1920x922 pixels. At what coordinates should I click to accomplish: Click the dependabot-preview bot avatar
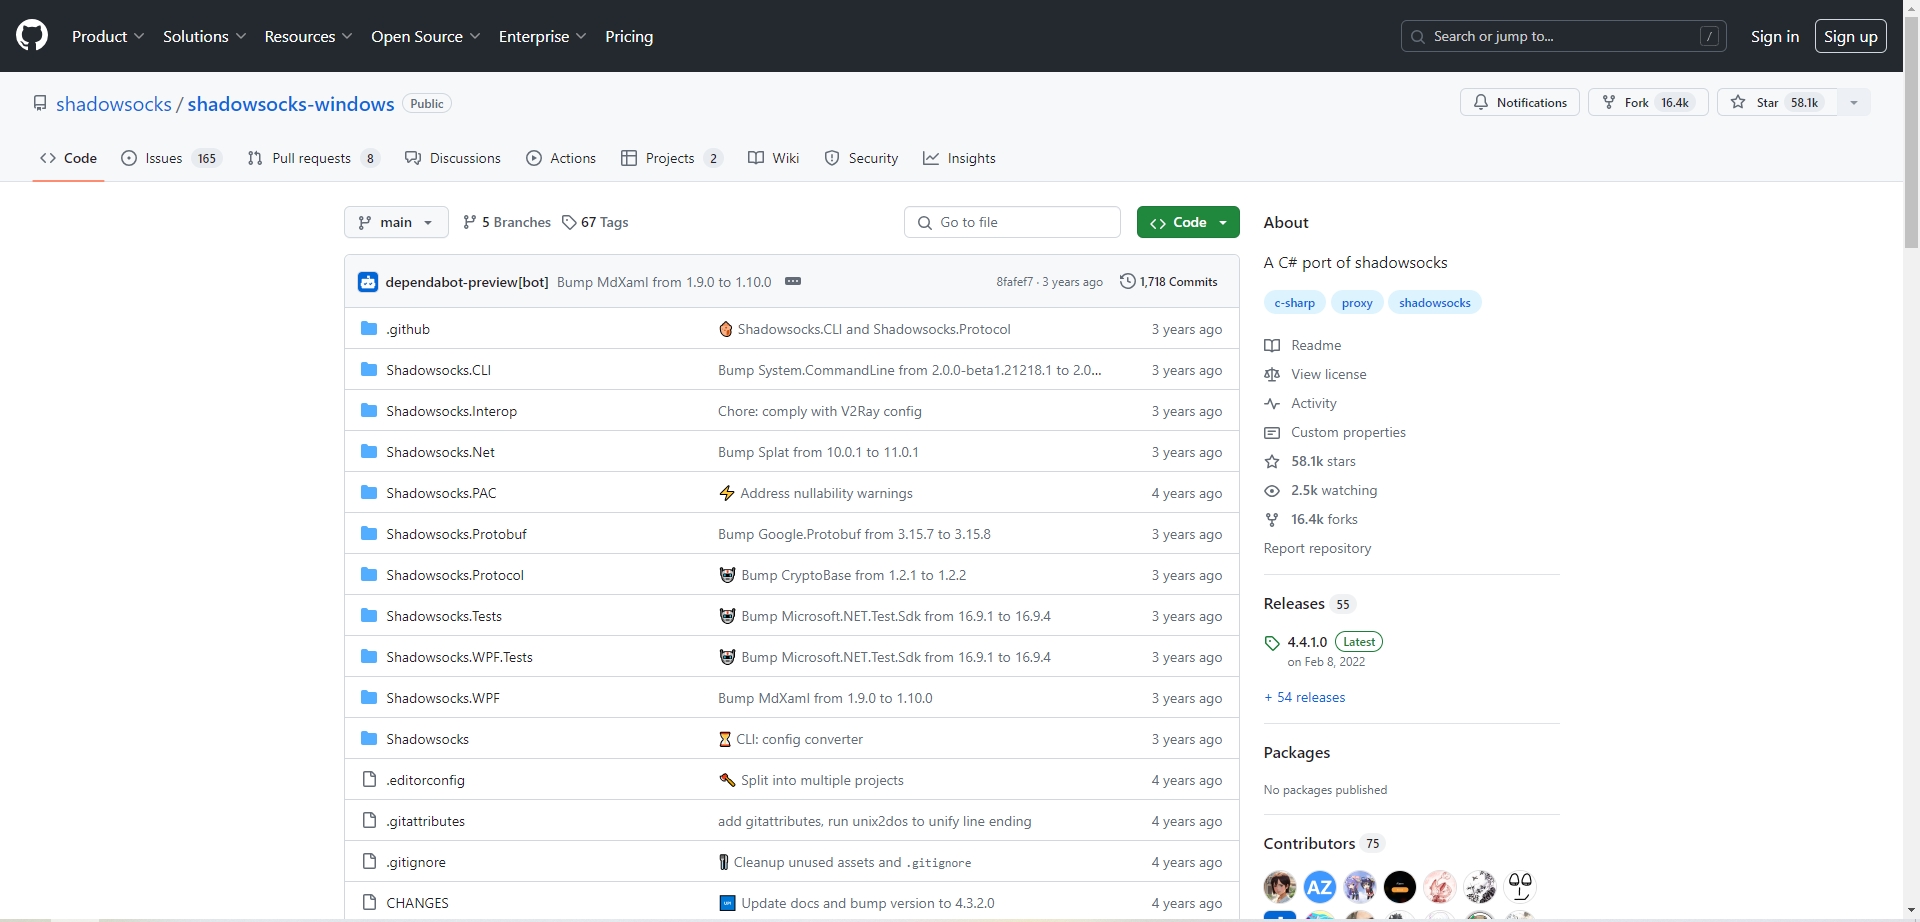pyautogui.click(x=368, y=282)
